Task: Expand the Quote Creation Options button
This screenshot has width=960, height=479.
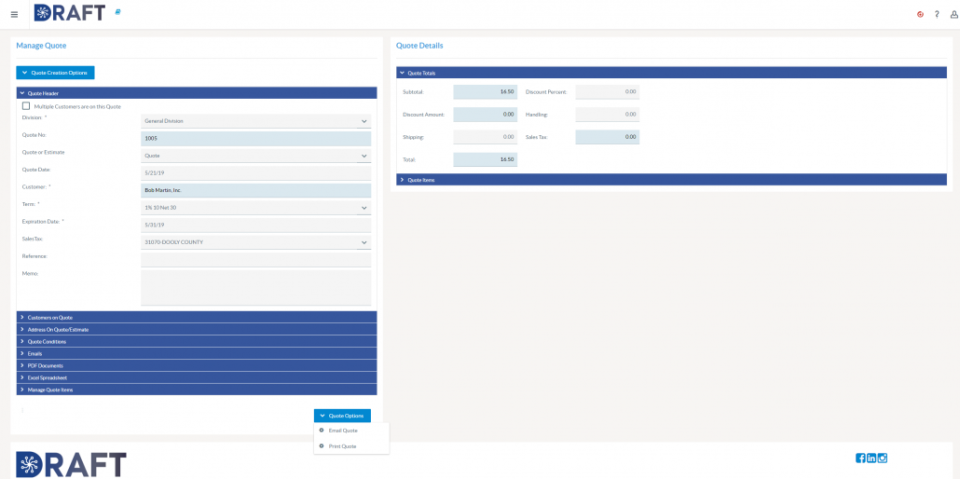Action: [55, 73]
